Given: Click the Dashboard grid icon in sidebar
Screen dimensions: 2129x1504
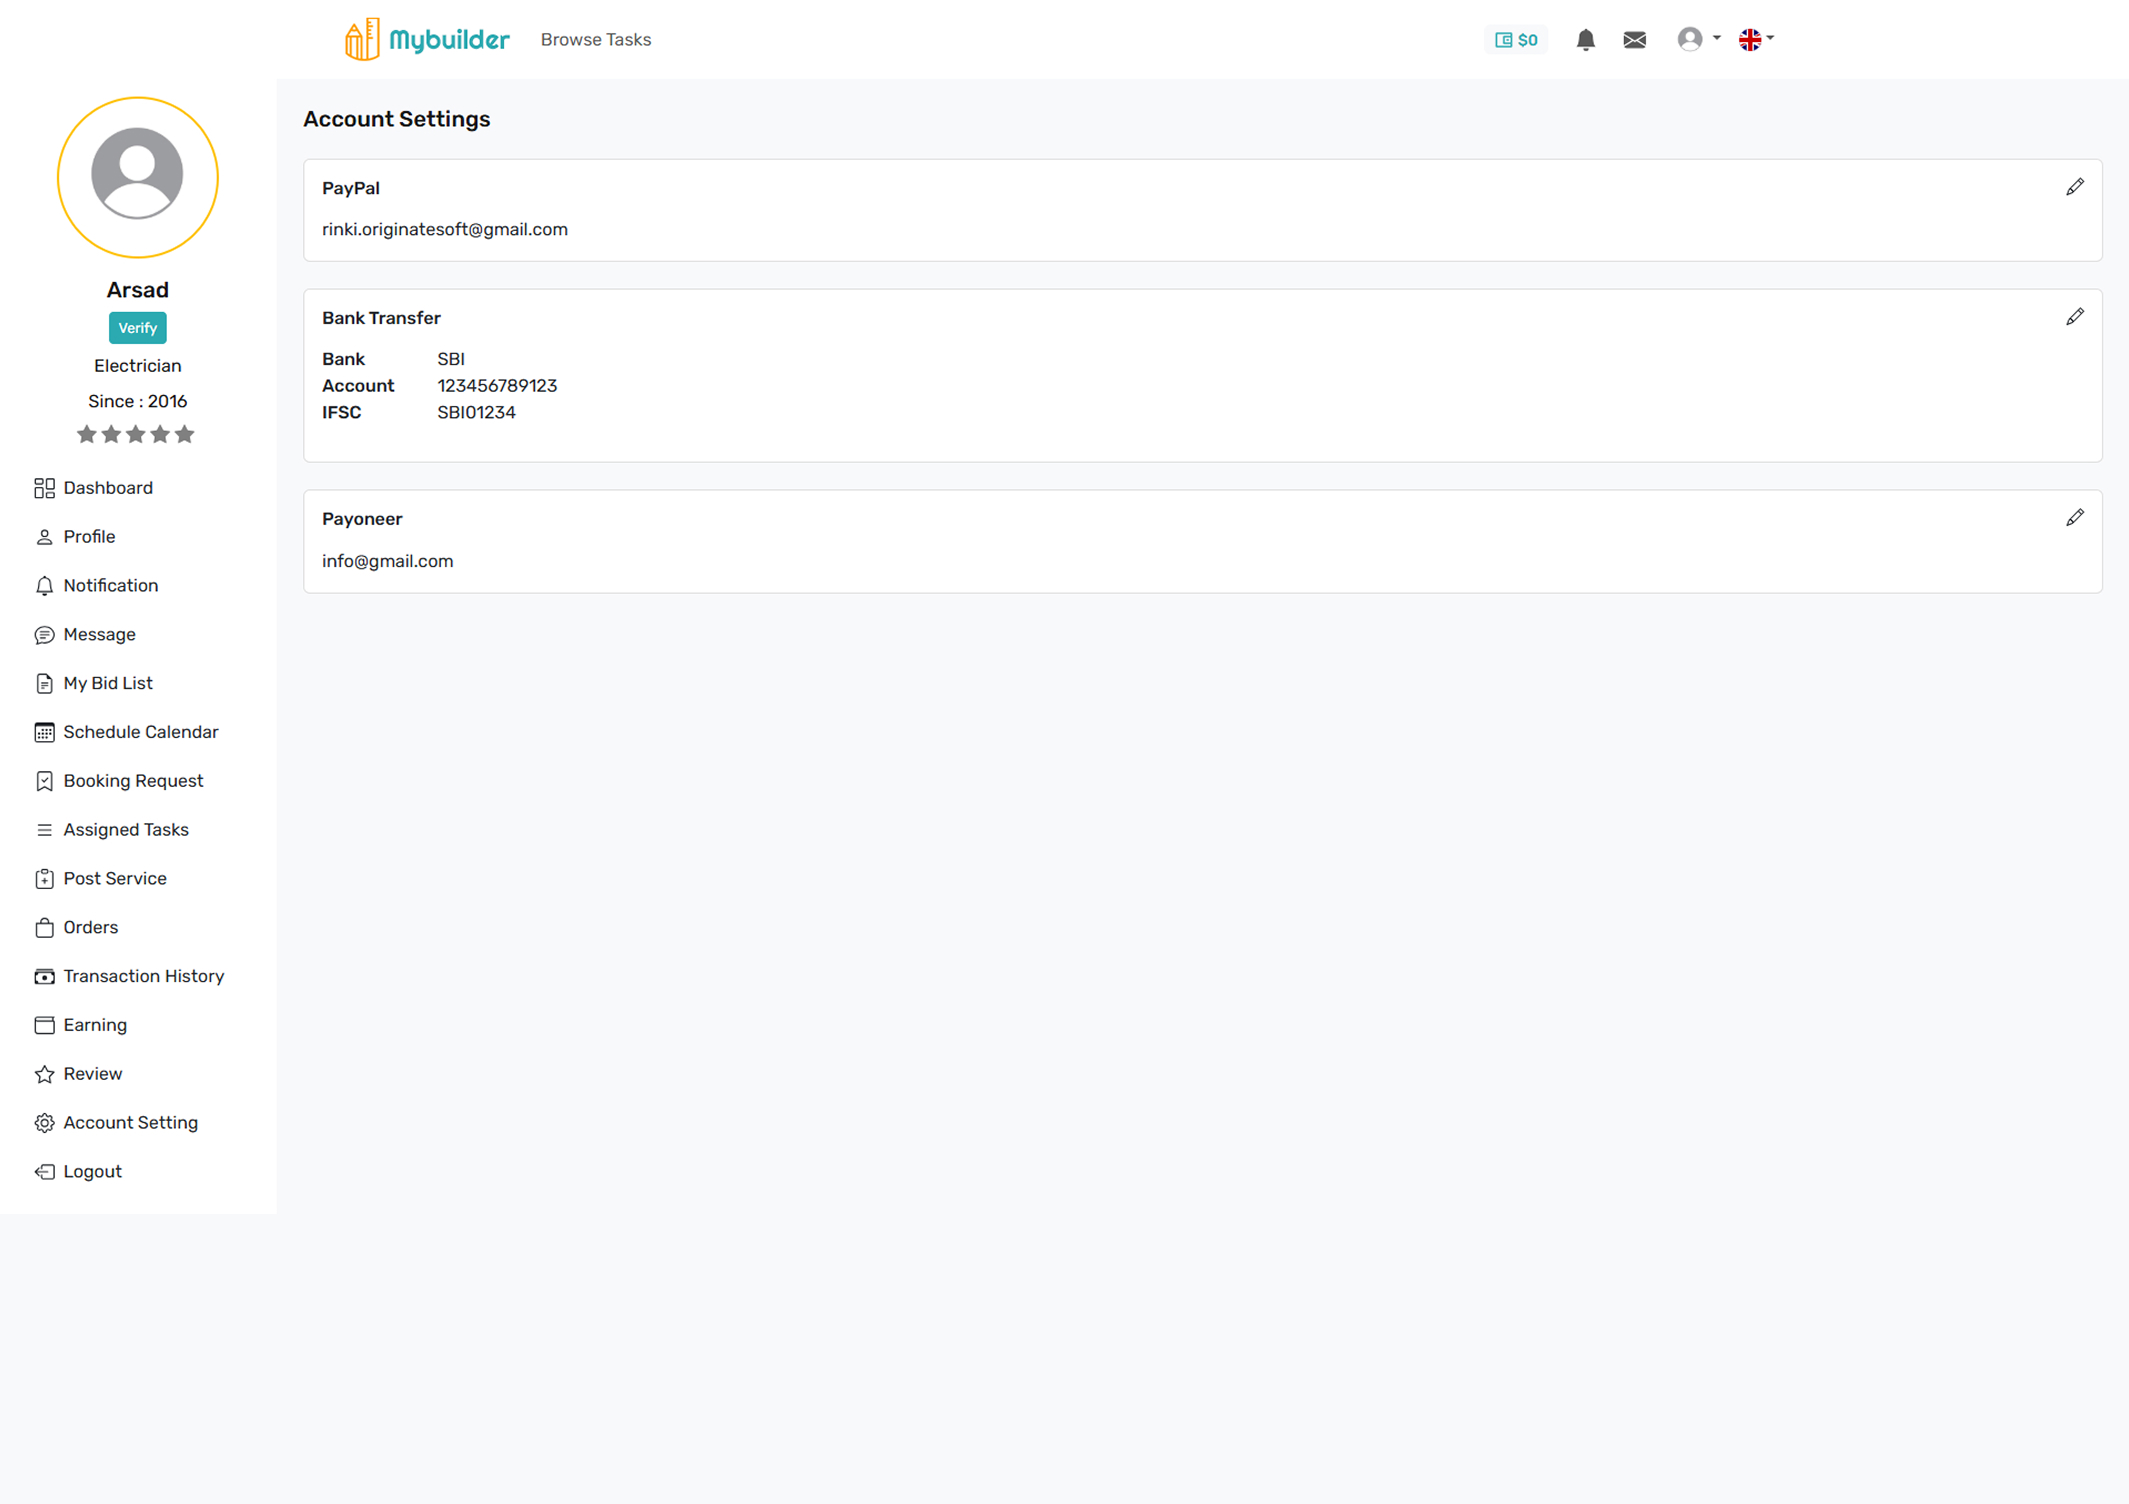Looking at the screenshot, I should pyautogui.click(x=44, y=488).
